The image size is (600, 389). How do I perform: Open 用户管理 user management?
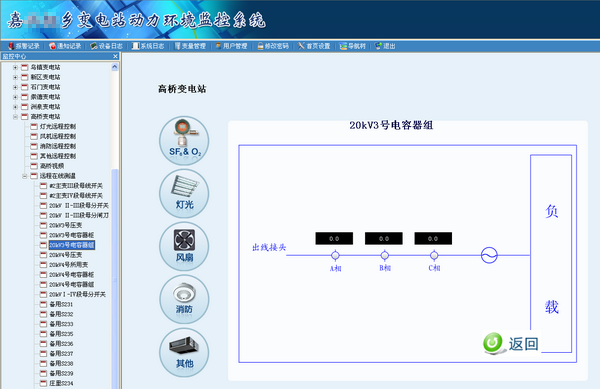pyautogui.click(x=232, y=46)
